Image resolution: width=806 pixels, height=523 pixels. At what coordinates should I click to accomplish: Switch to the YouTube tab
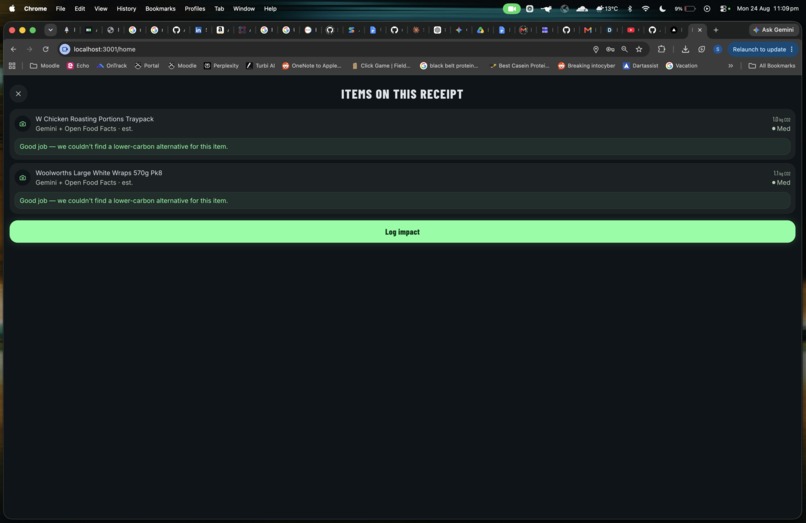[631, 30]
